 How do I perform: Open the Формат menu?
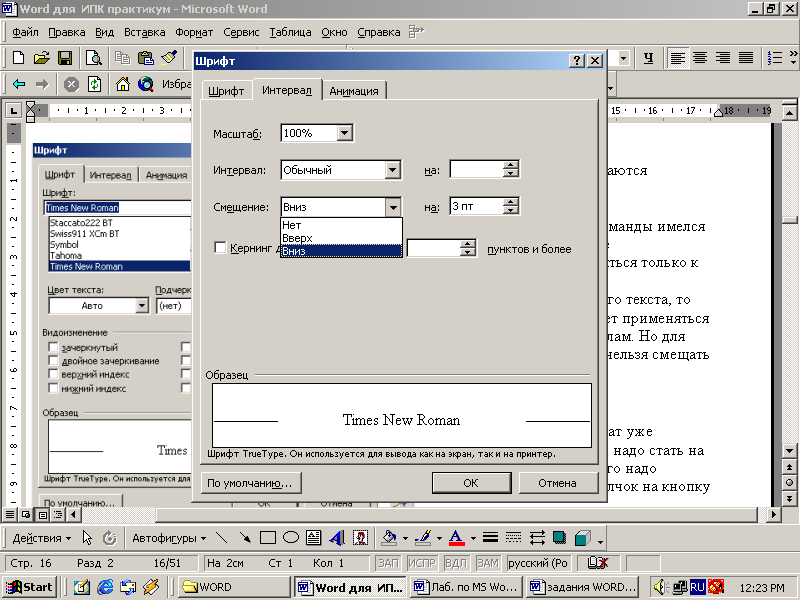click(x=194, y=32)
